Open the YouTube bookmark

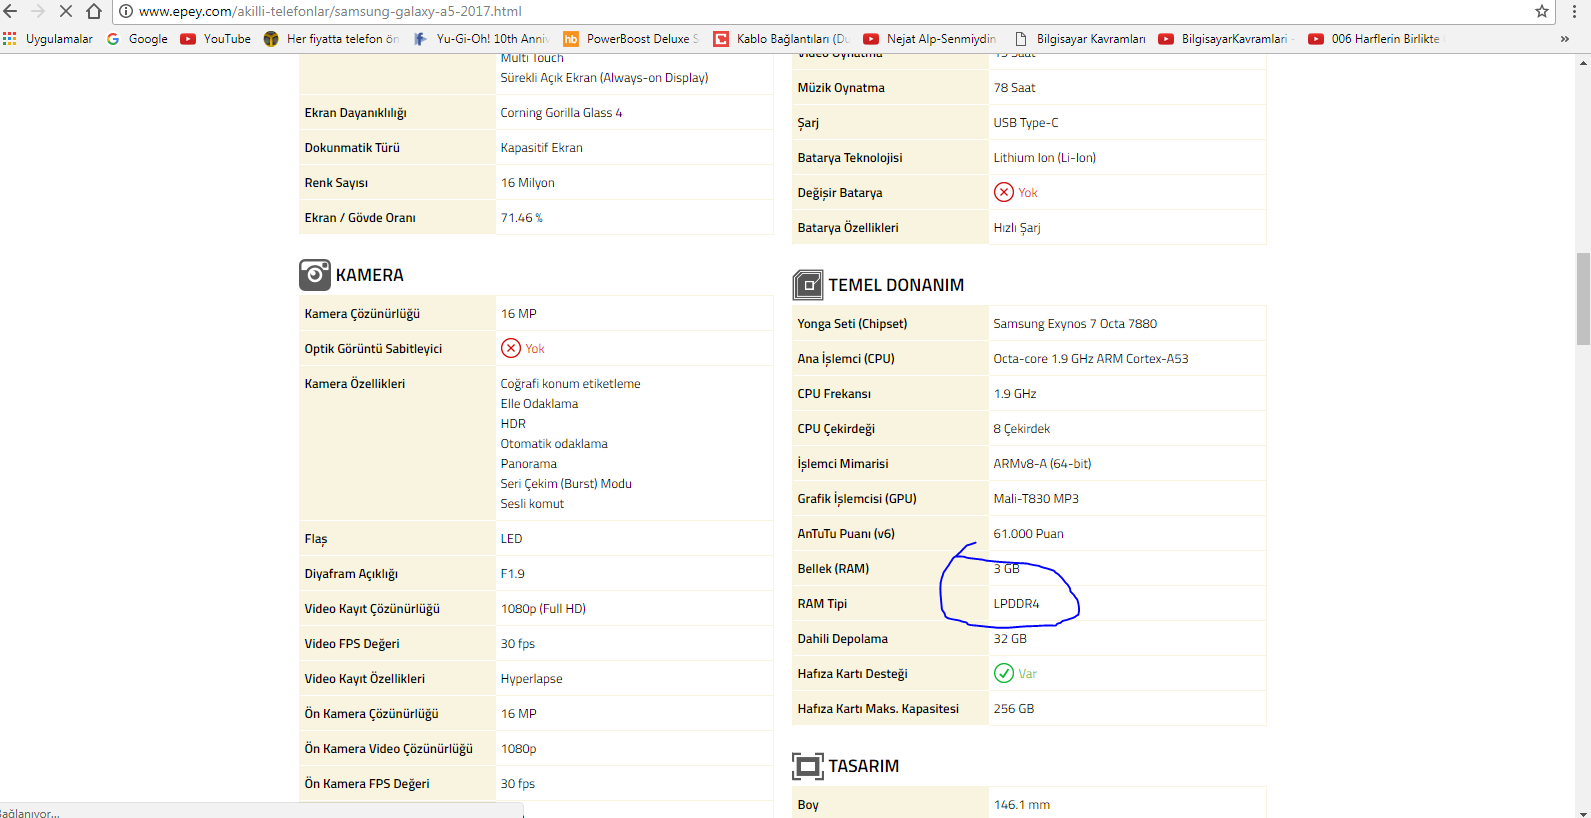click(216, 39)
